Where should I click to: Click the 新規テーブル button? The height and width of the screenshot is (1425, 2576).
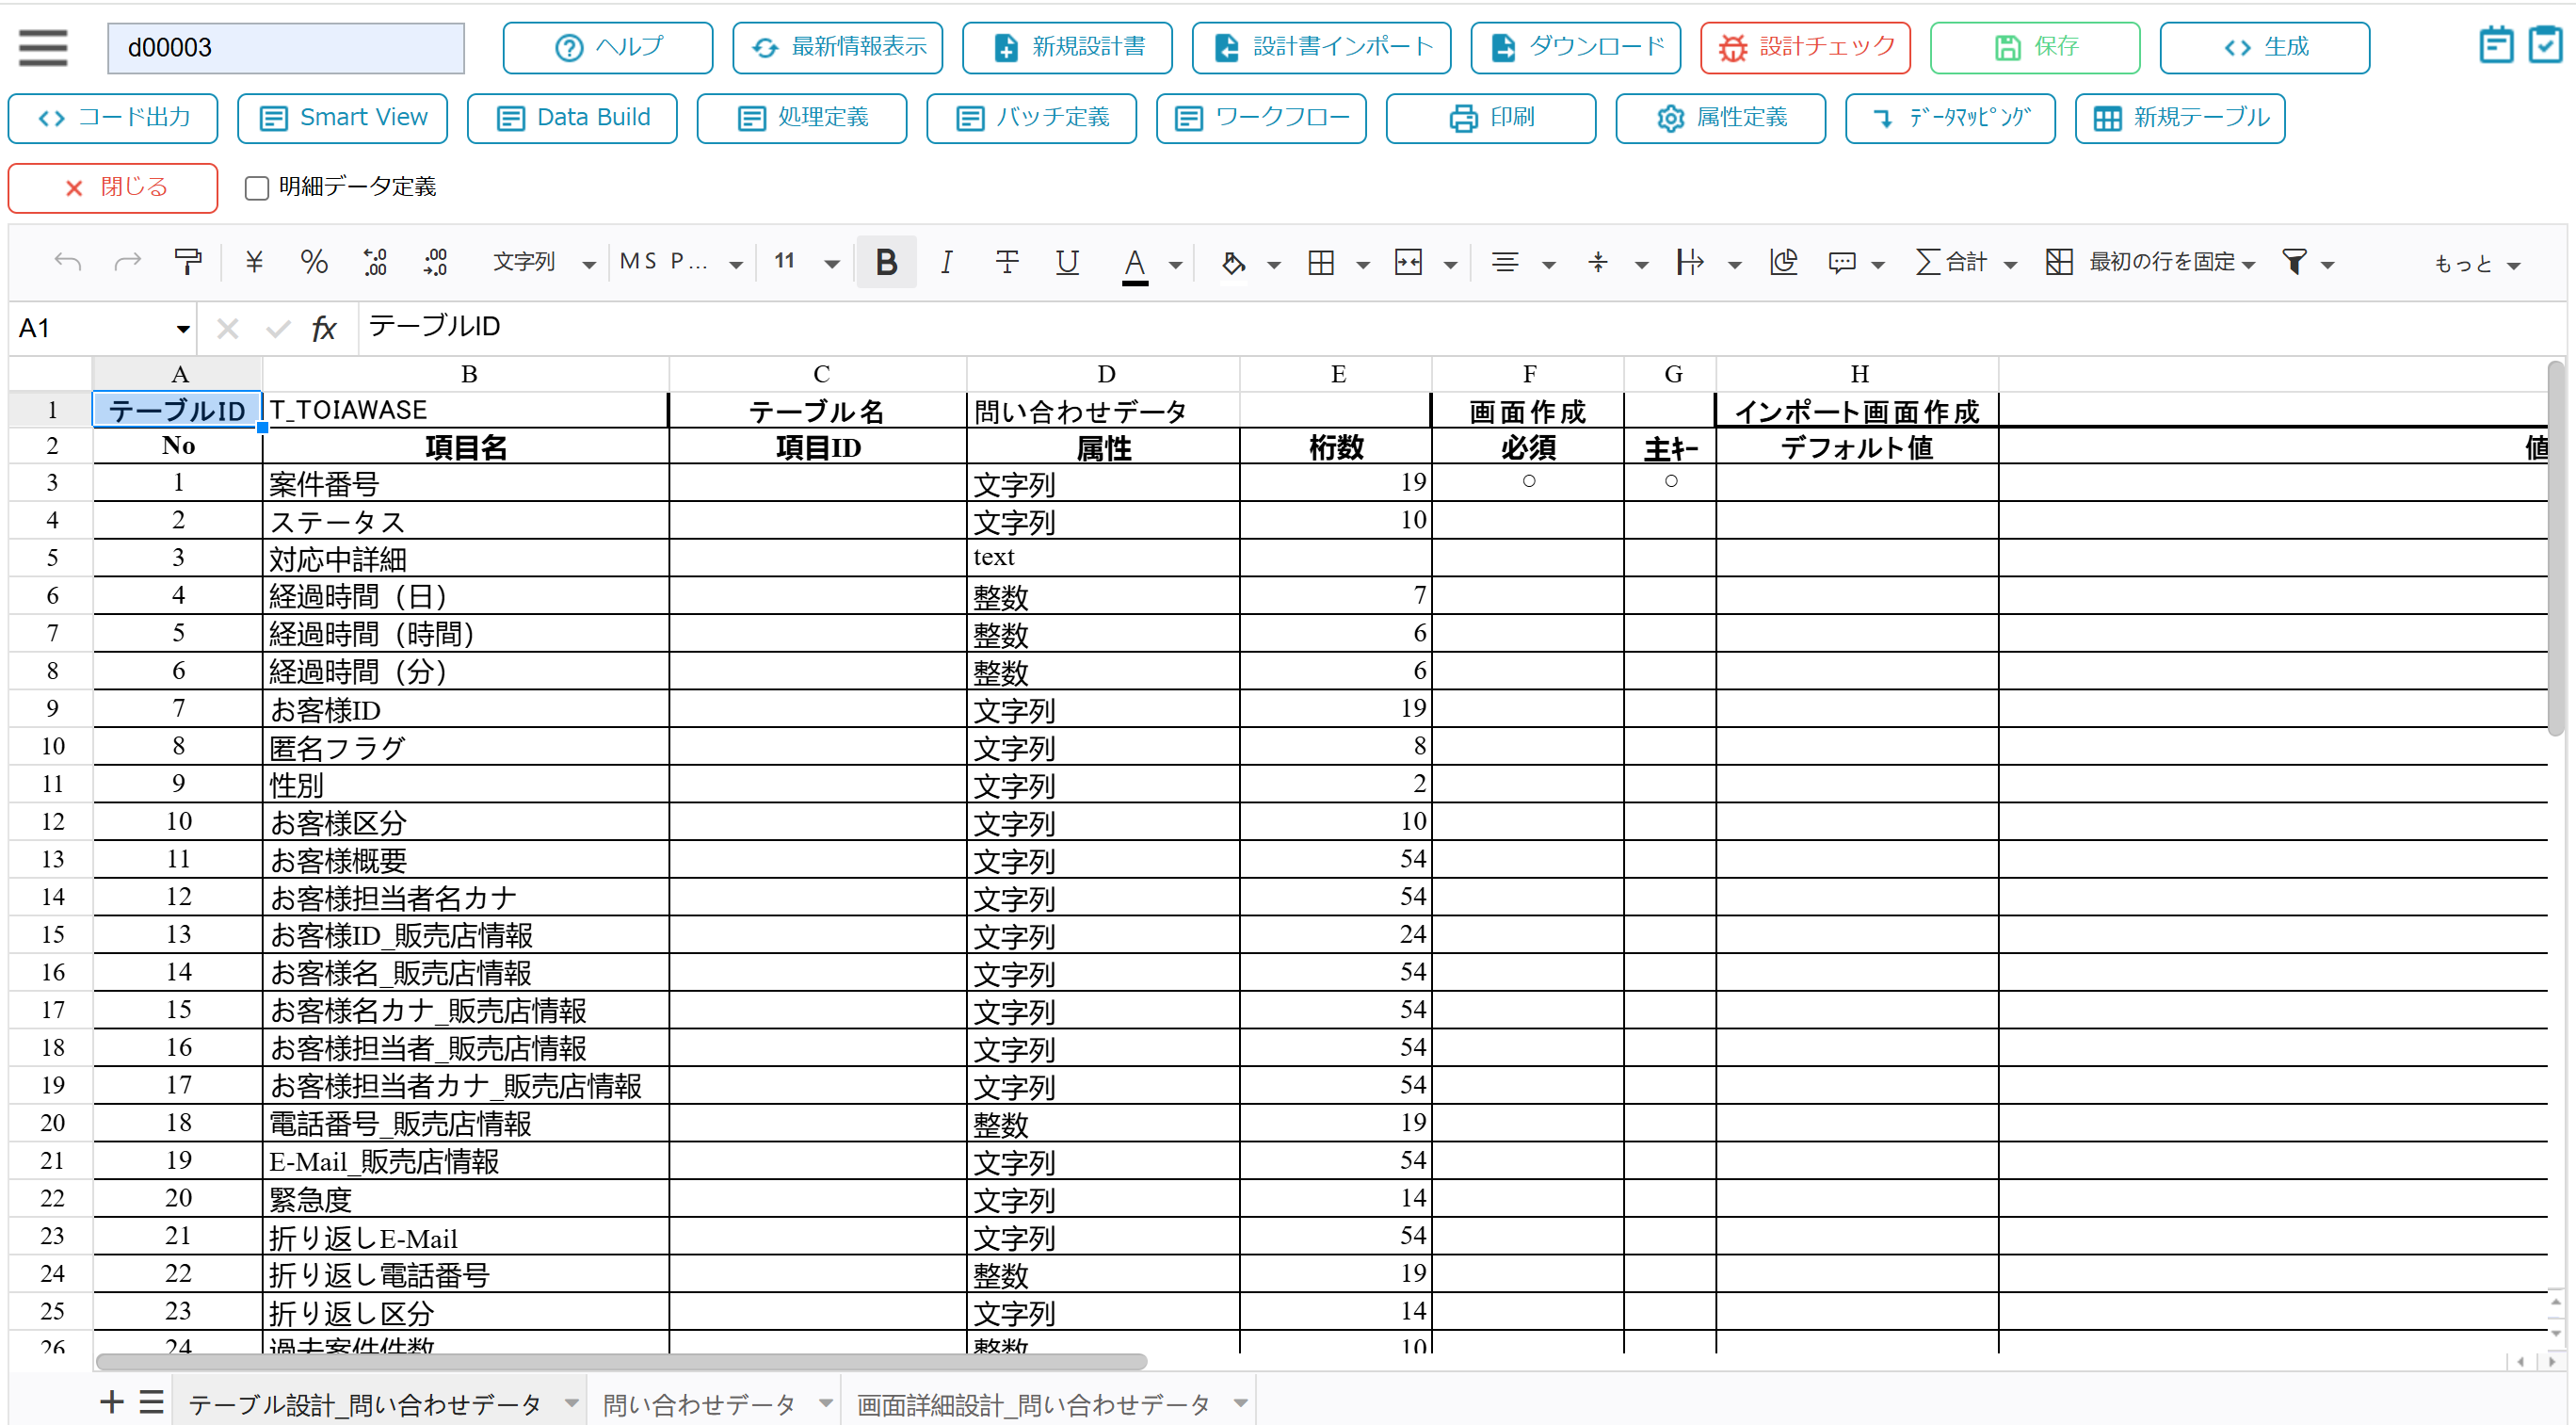click(x=2180, y=118)
